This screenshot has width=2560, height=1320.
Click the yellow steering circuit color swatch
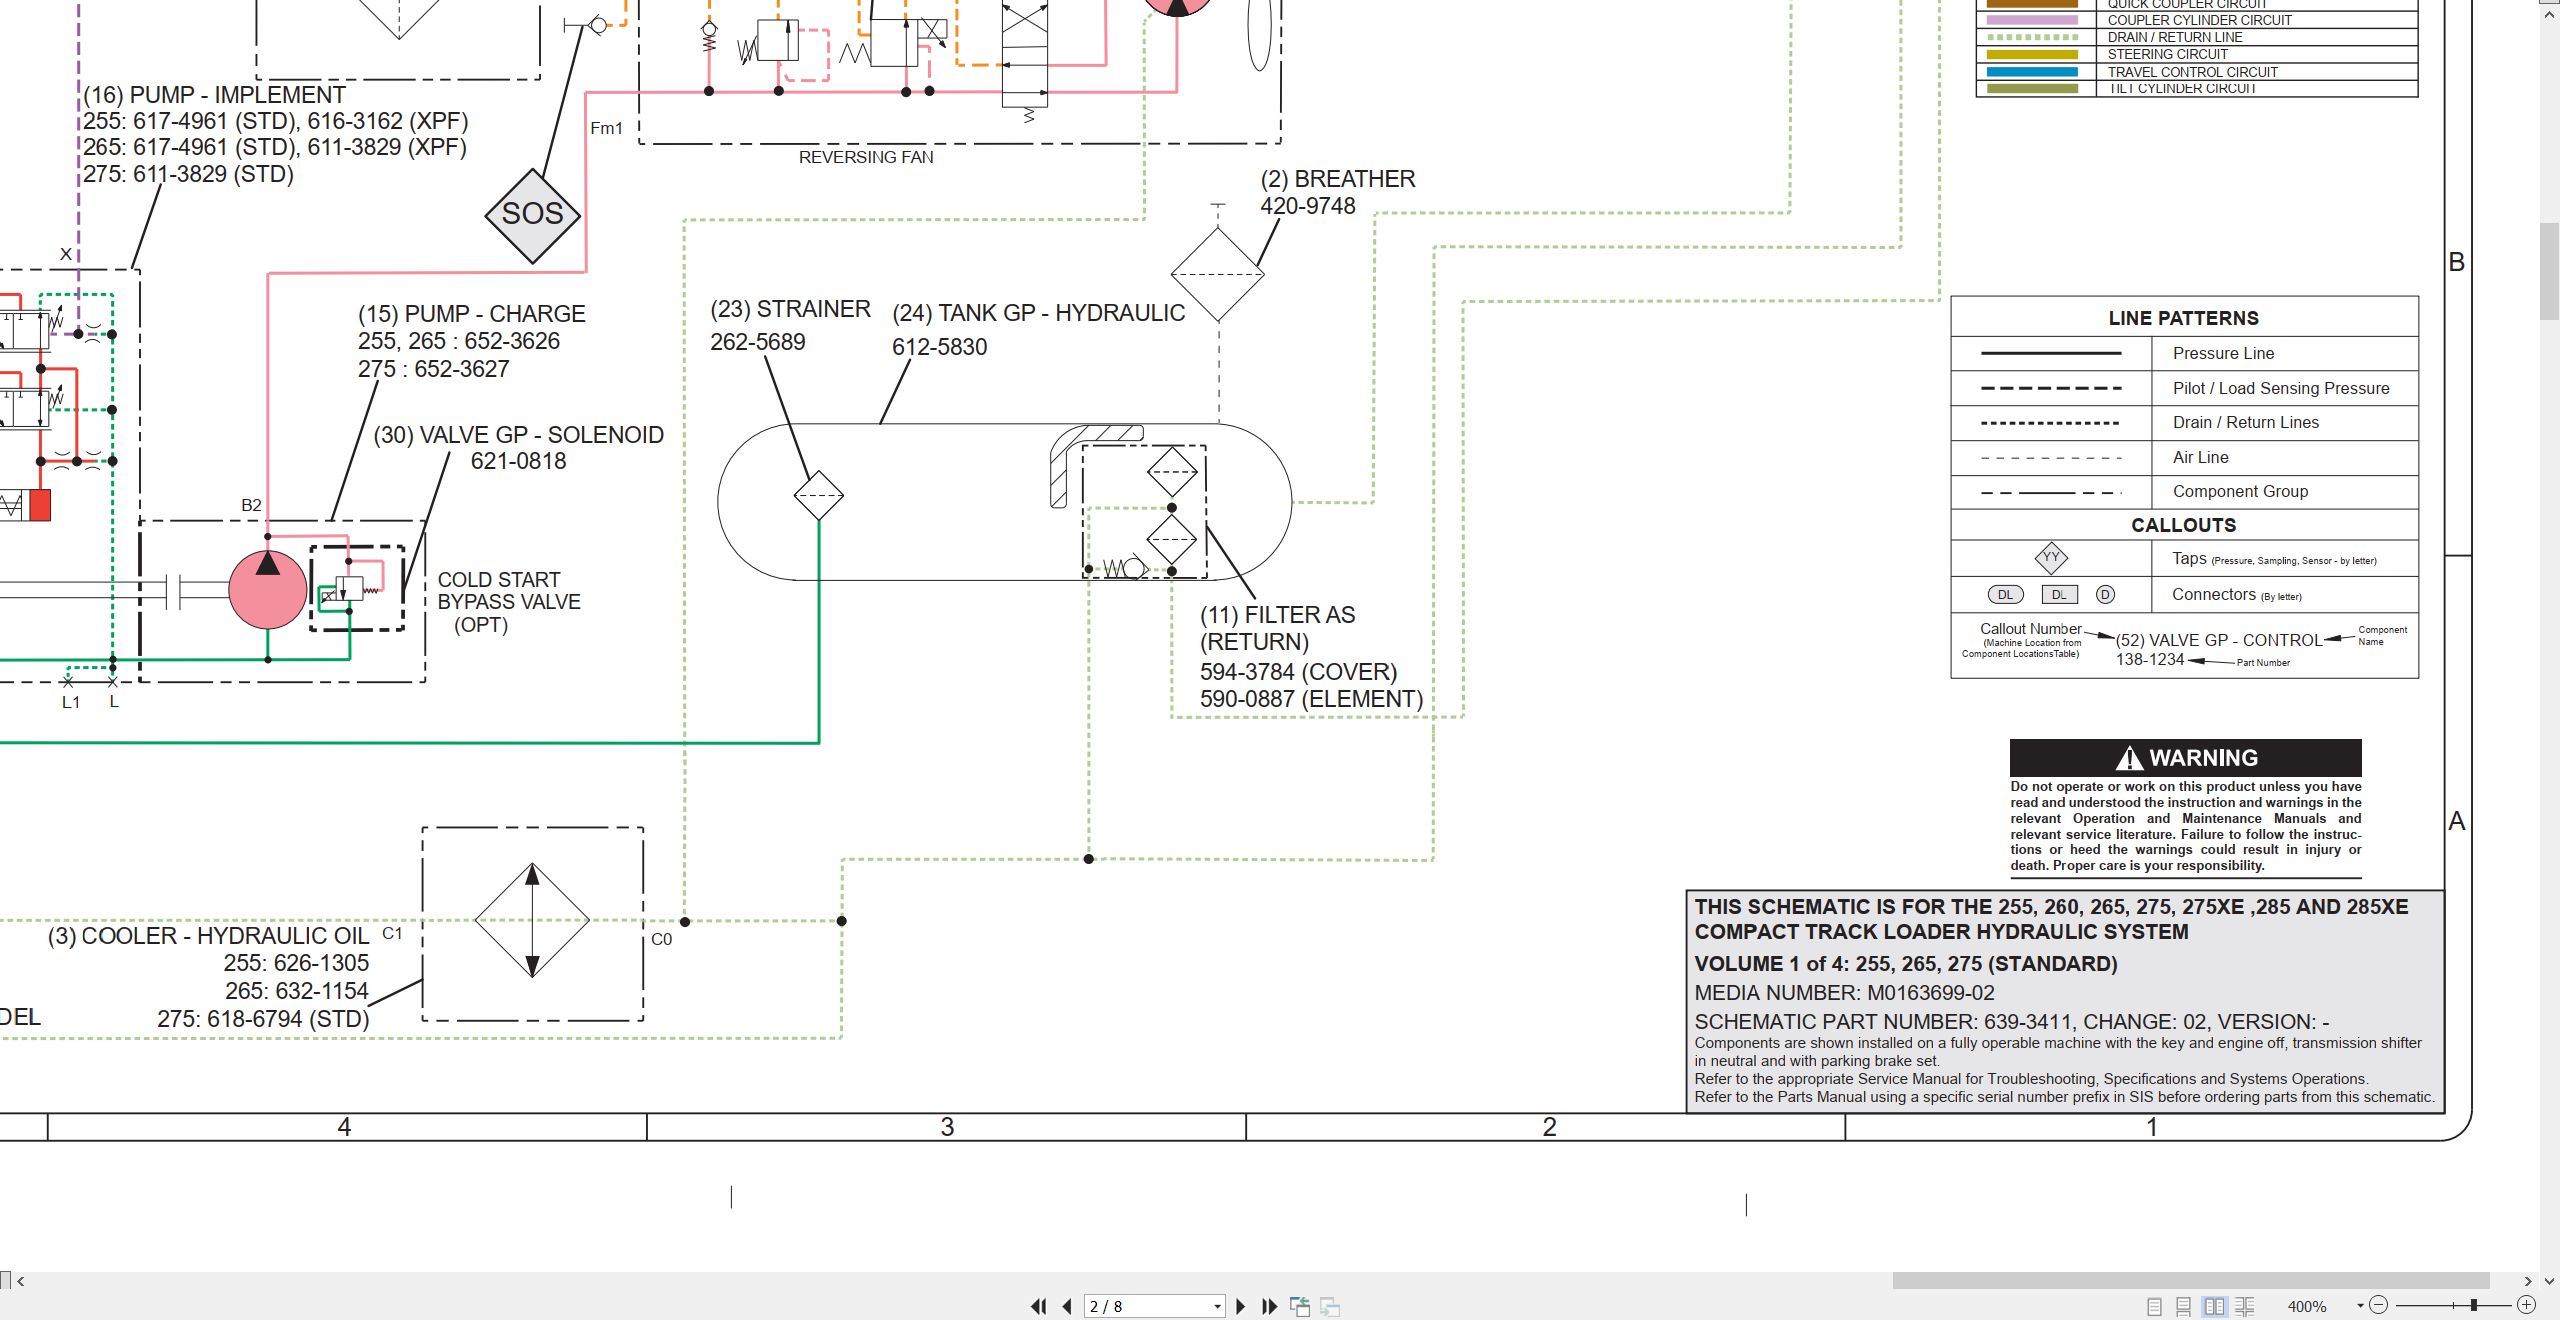coord(2032,54)
